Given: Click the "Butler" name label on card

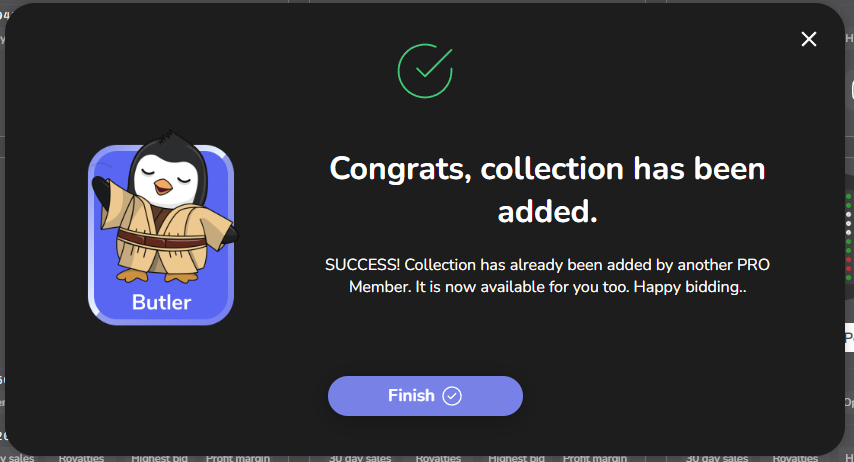Looking at the screenshot, I should pyautogui.click(x=161, y=302).
